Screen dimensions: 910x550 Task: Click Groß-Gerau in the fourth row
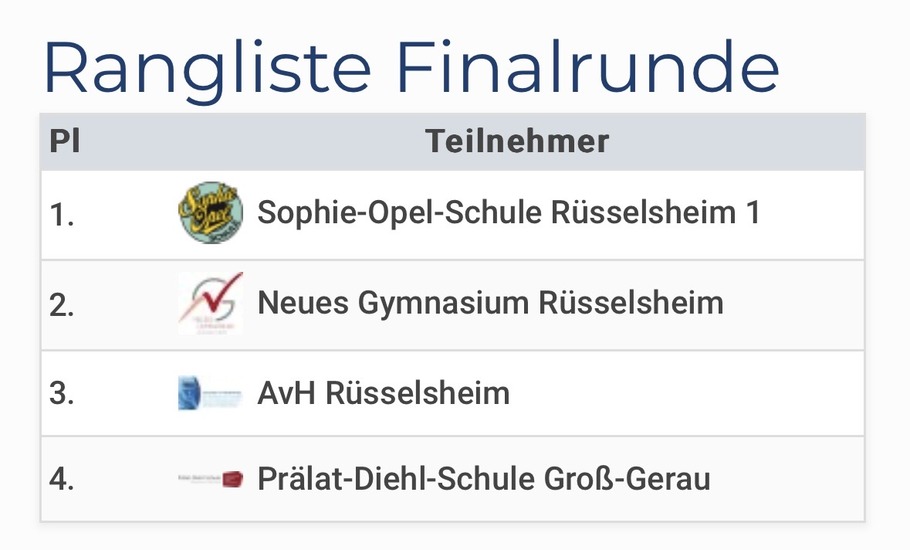coord(627,479)
